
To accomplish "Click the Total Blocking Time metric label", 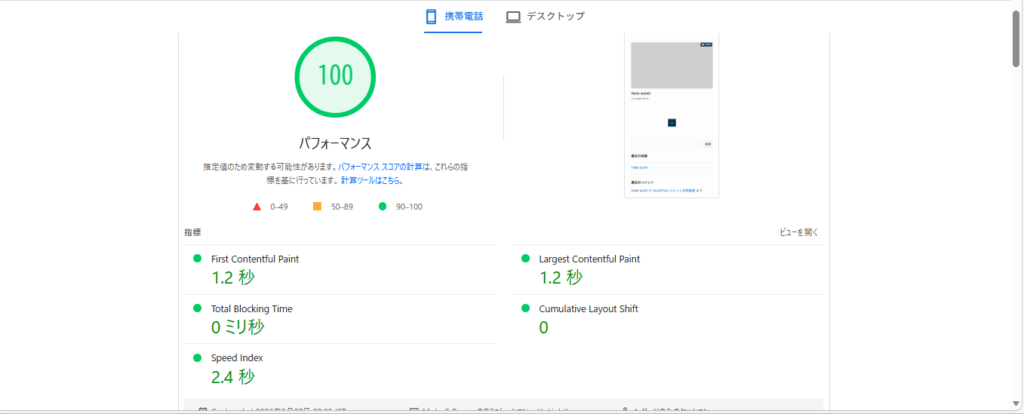I will (252, 309).
